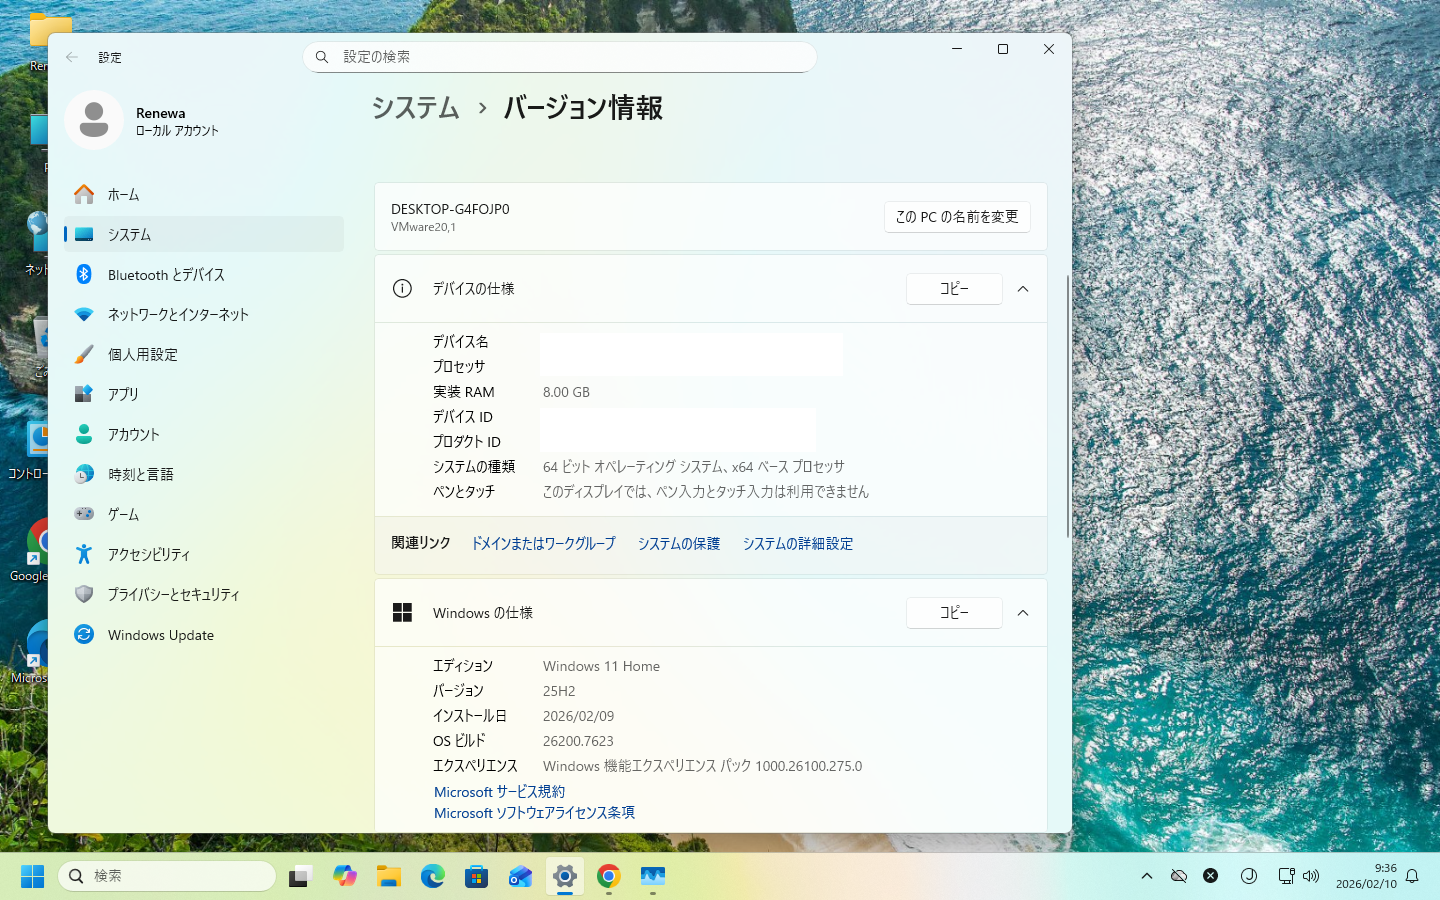This screenshot has height=900, width=1440.
Task: Go to アカウント settings
Action: (x=133, y=434)
